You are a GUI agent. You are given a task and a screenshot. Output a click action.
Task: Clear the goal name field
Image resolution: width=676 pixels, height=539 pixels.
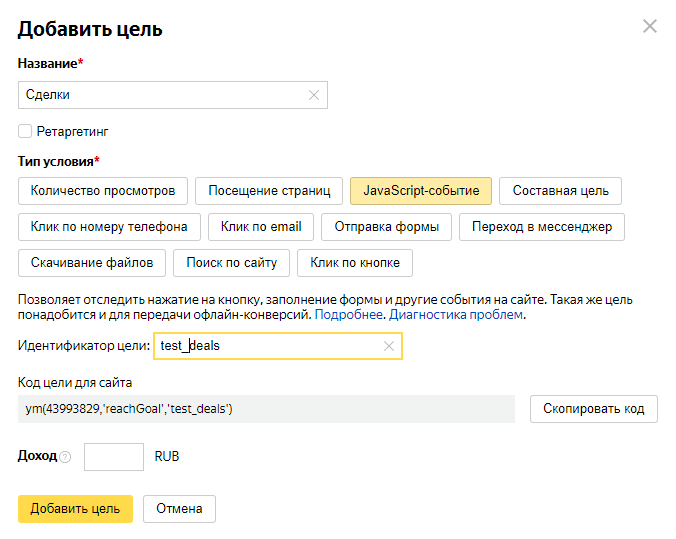[x=314, y=95]
